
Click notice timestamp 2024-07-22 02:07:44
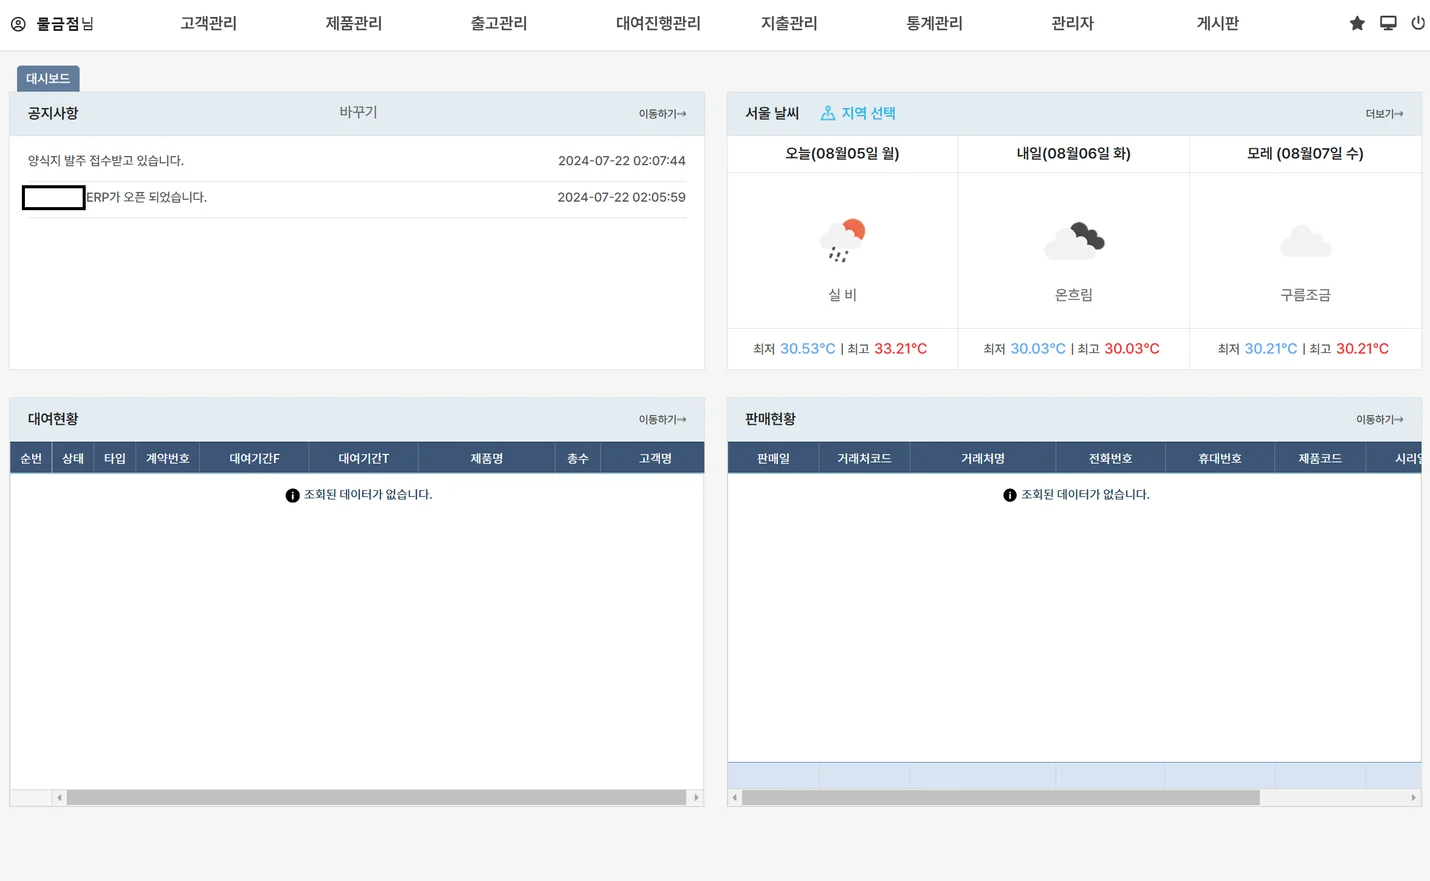click(x=621, y=160)
